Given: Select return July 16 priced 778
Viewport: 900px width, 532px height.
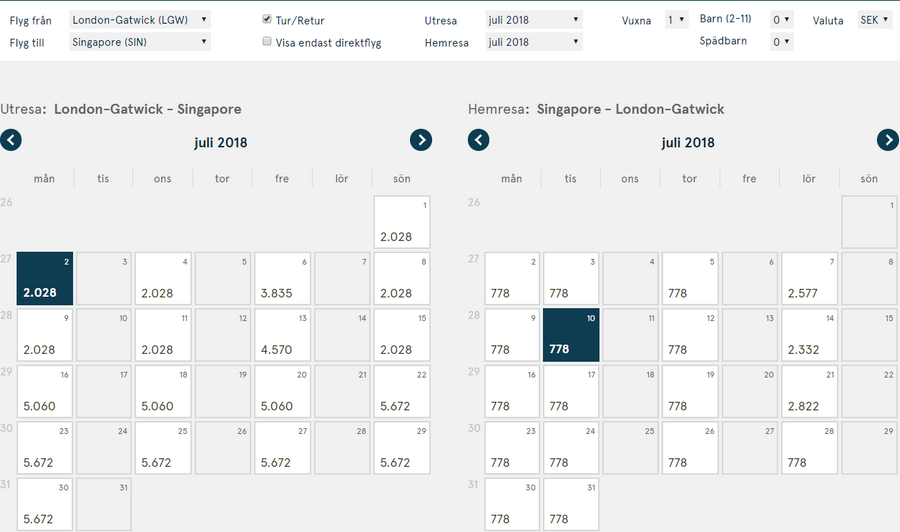Looking at the screenshot, I should [512, 391].
